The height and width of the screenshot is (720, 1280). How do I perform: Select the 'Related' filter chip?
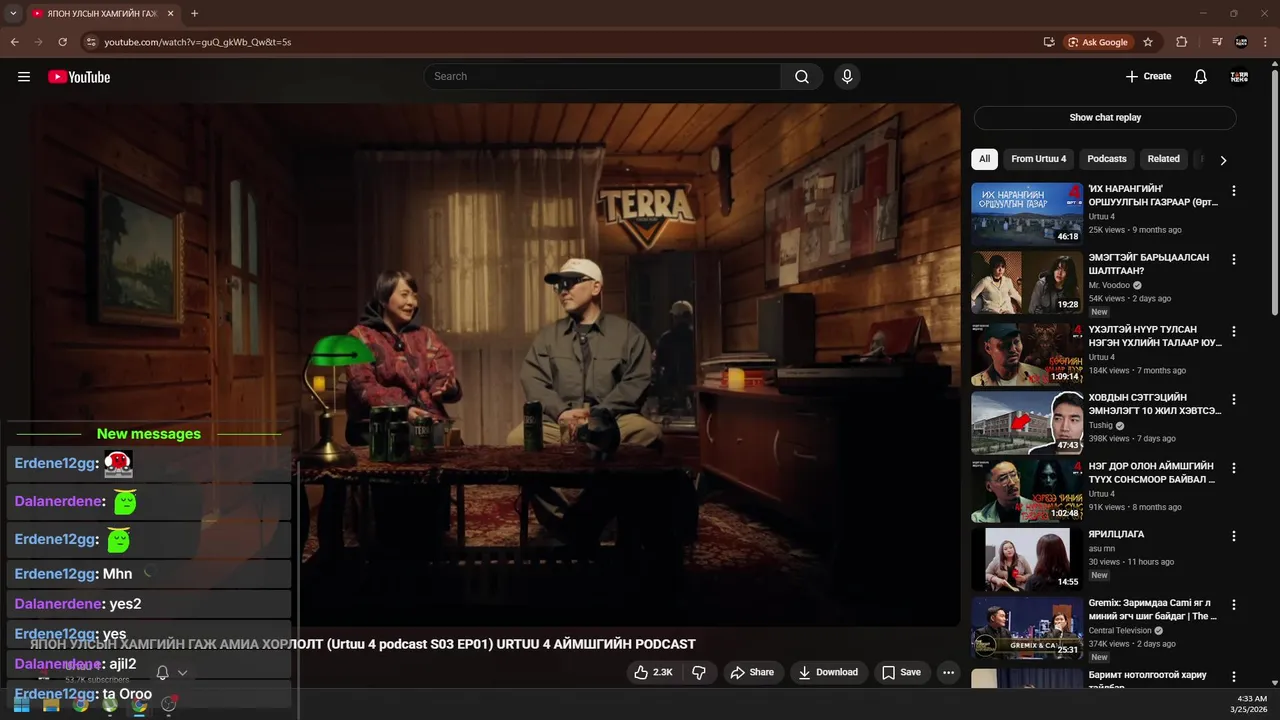pos(1163,159)
